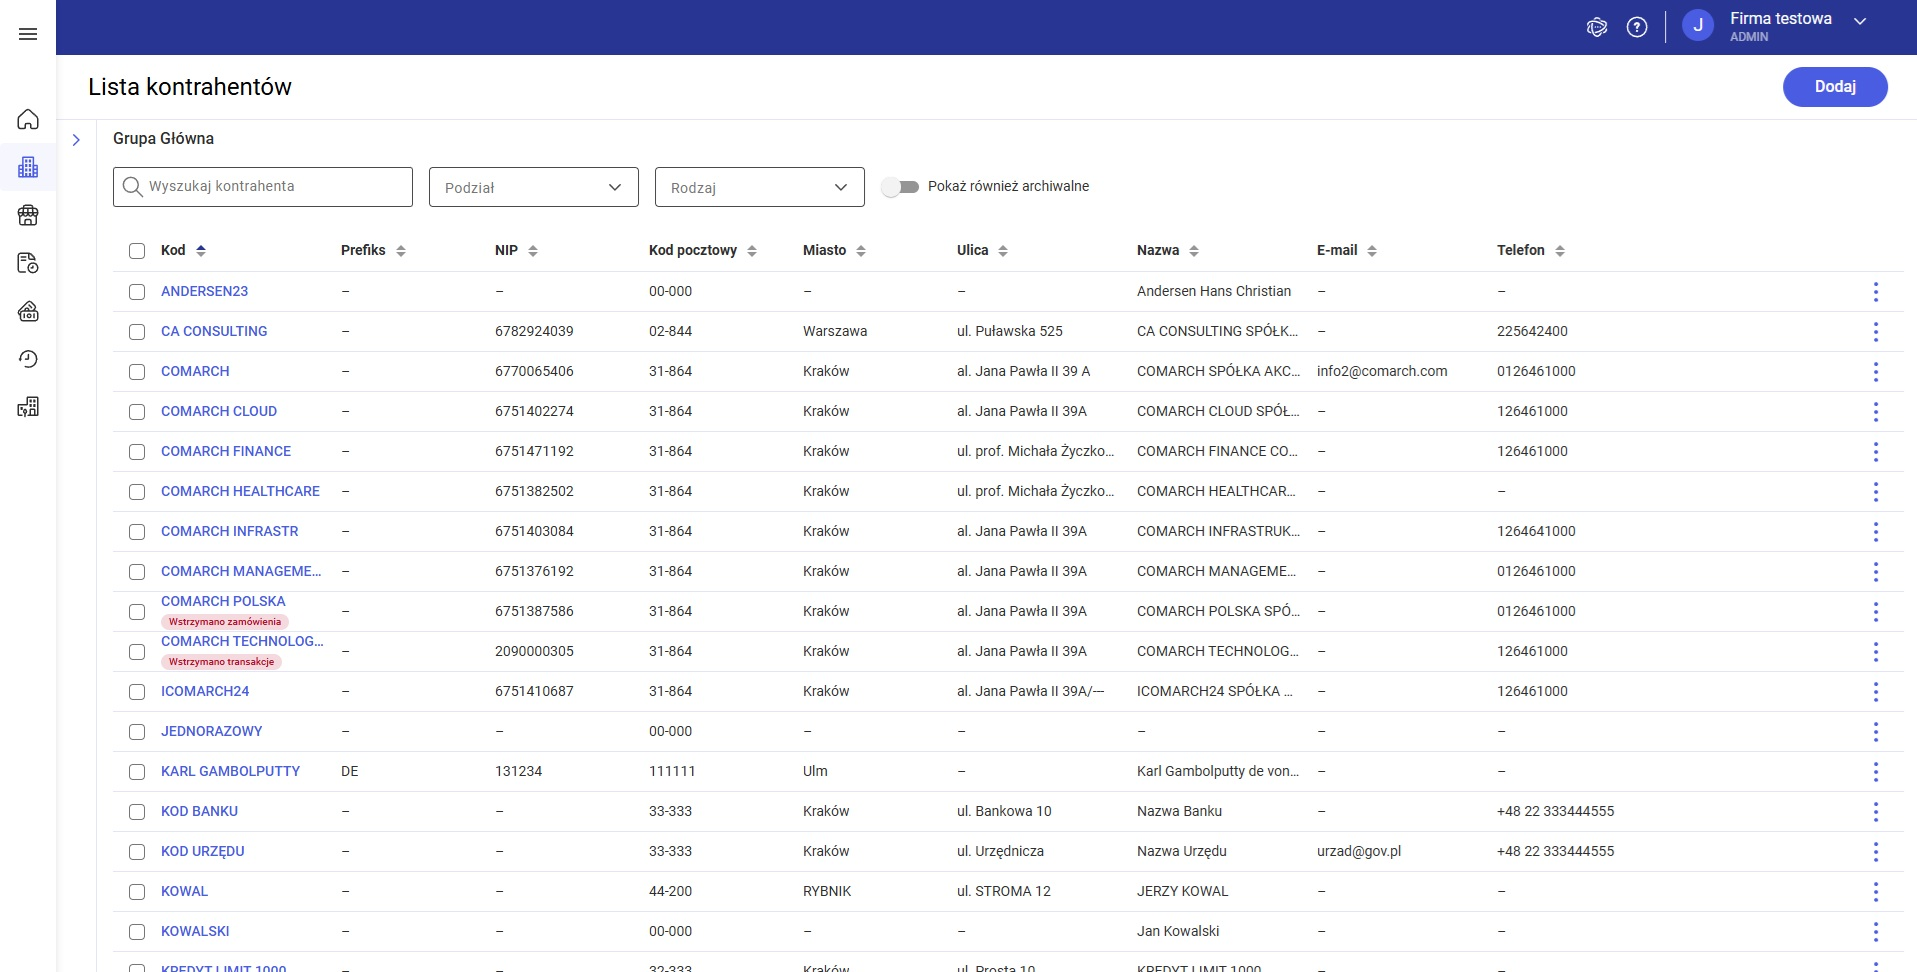Check the select-all checkbox in table header
Image resolution: width=1917 pixels, height=972 pixels.
click(137, 251)
